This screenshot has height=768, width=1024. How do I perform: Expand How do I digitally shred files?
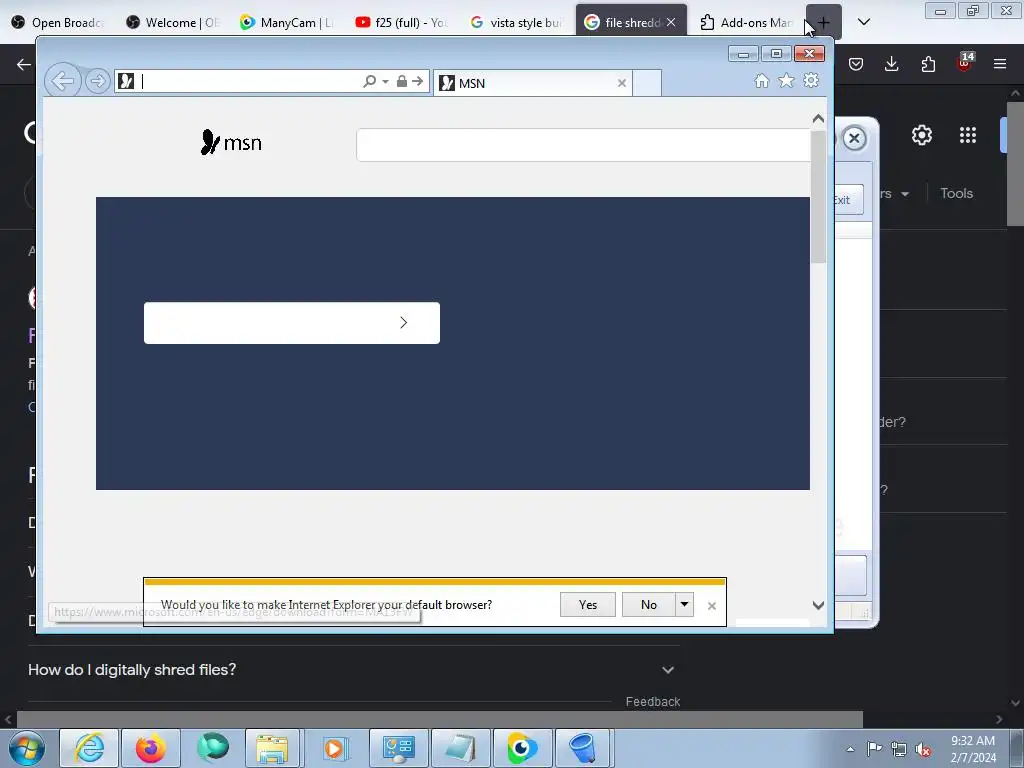click(354, 669)
